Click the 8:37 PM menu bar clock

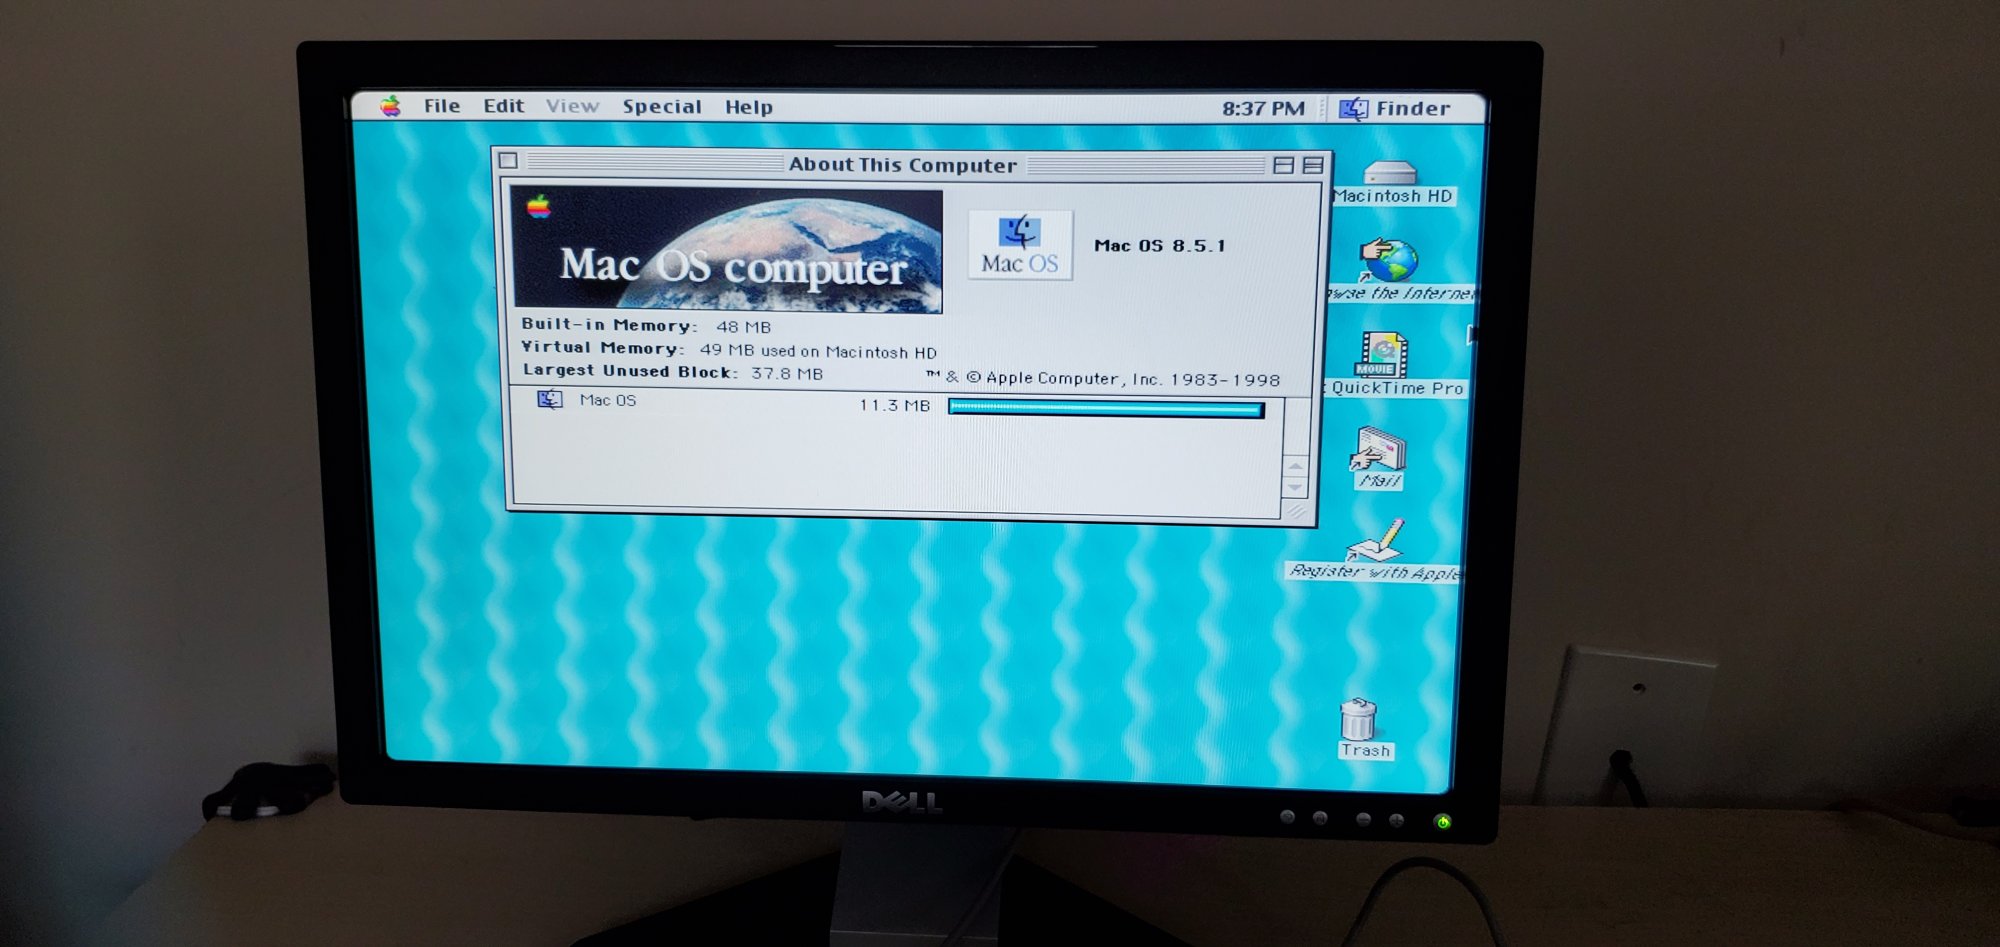point(1263,108)
